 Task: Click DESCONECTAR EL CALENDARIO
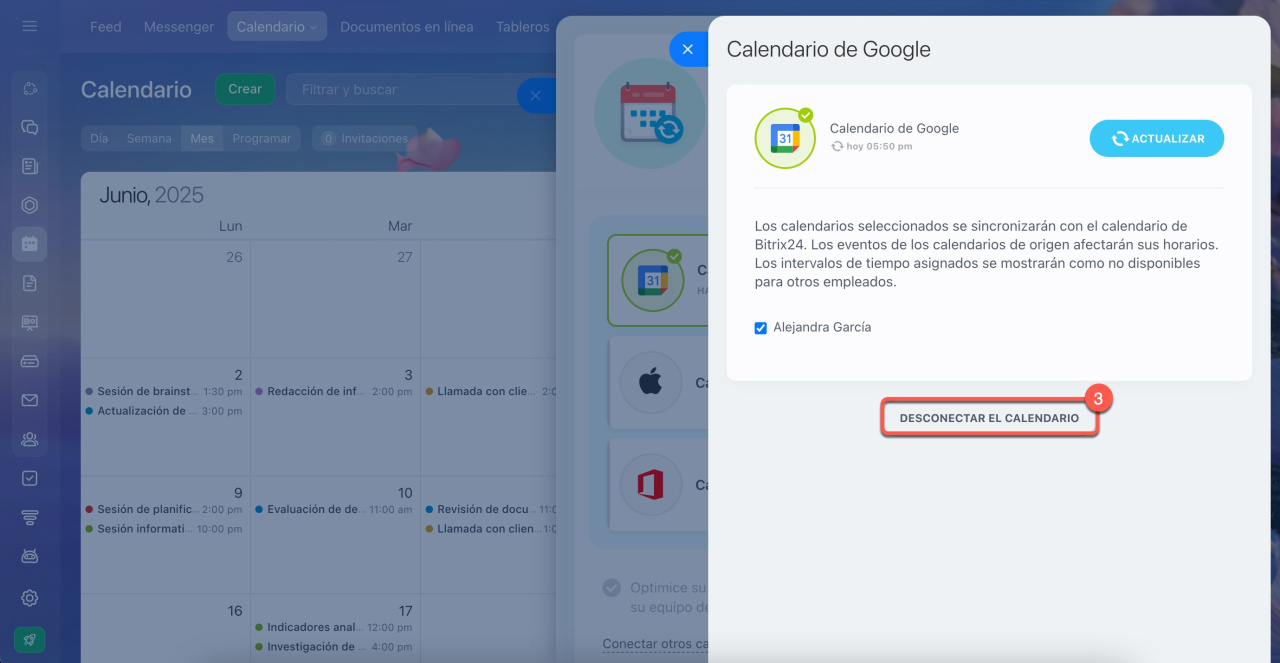pyautogui.click(x=989, y=418)
